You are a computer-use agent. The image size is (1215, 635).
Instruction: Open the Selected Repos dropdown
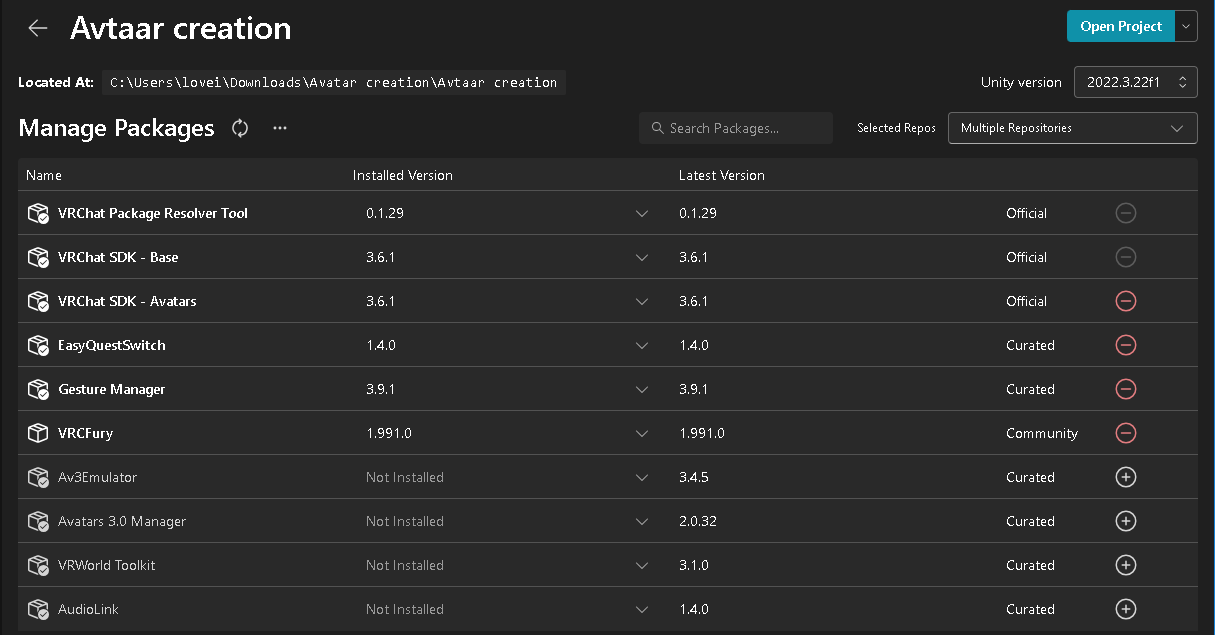pos(1072,128)
